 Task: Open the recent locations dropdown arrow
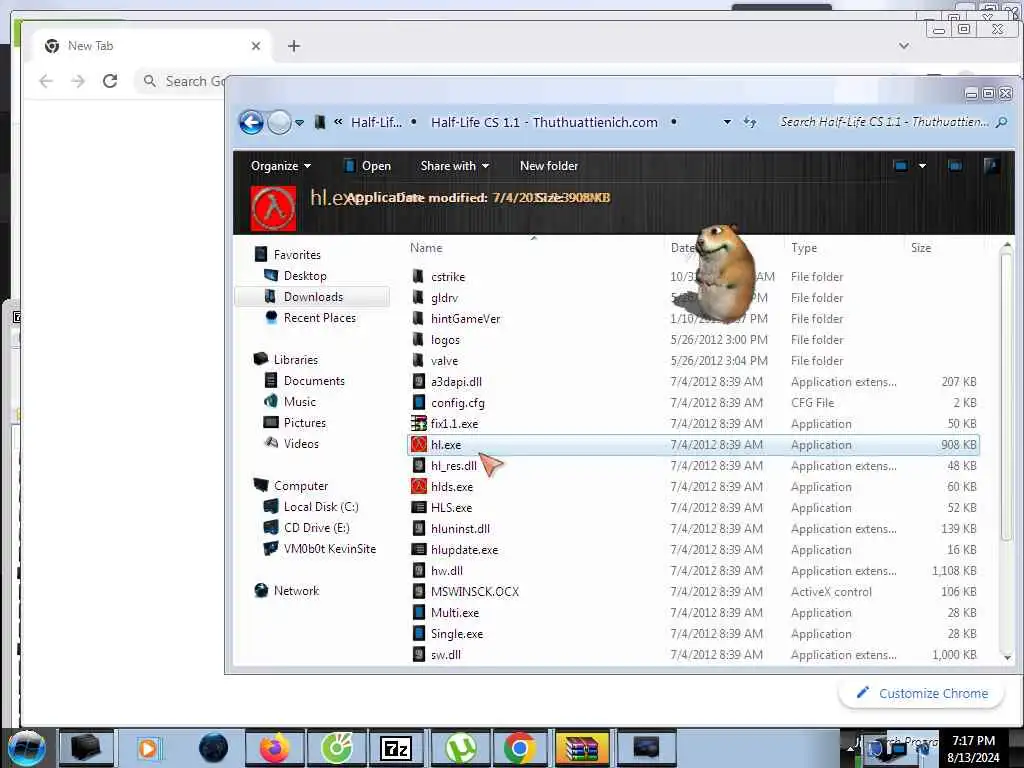click(299, 123)
